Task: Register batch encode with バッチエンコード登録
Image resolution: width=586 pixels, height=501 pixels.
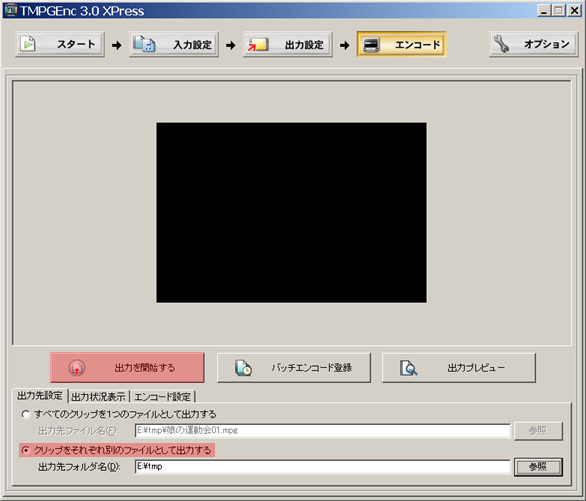Action: click(x=294, y=368)
